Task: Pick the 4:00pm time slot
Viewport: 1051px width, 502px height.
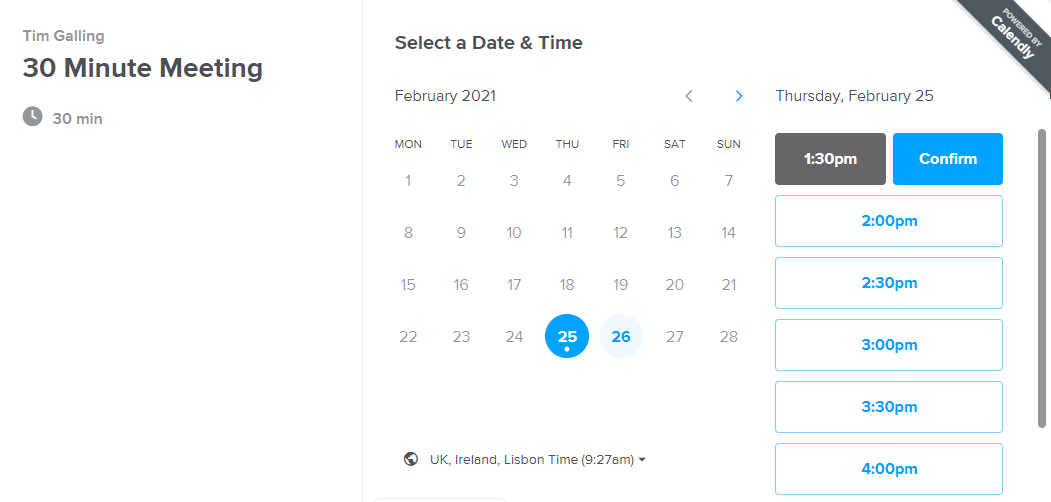Action: click(x=888, y=468)
